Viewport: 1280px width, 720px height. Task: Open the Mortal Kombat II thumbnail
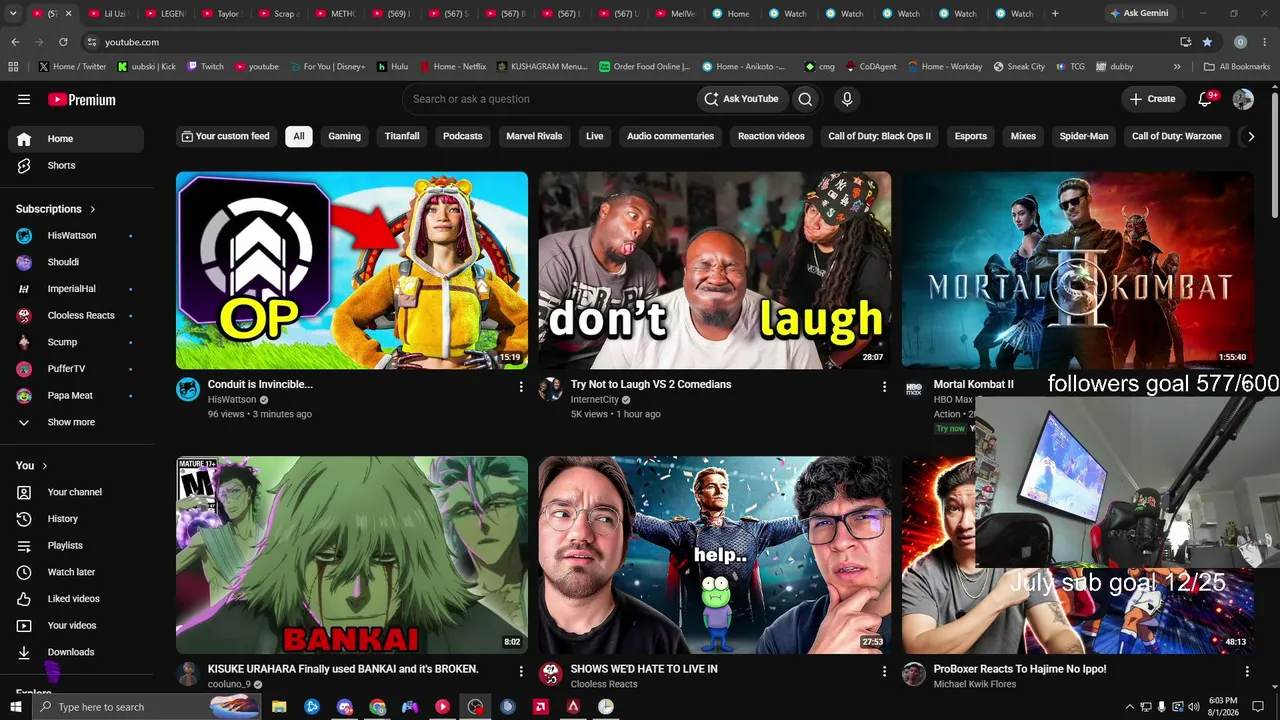click(1077, 270)
